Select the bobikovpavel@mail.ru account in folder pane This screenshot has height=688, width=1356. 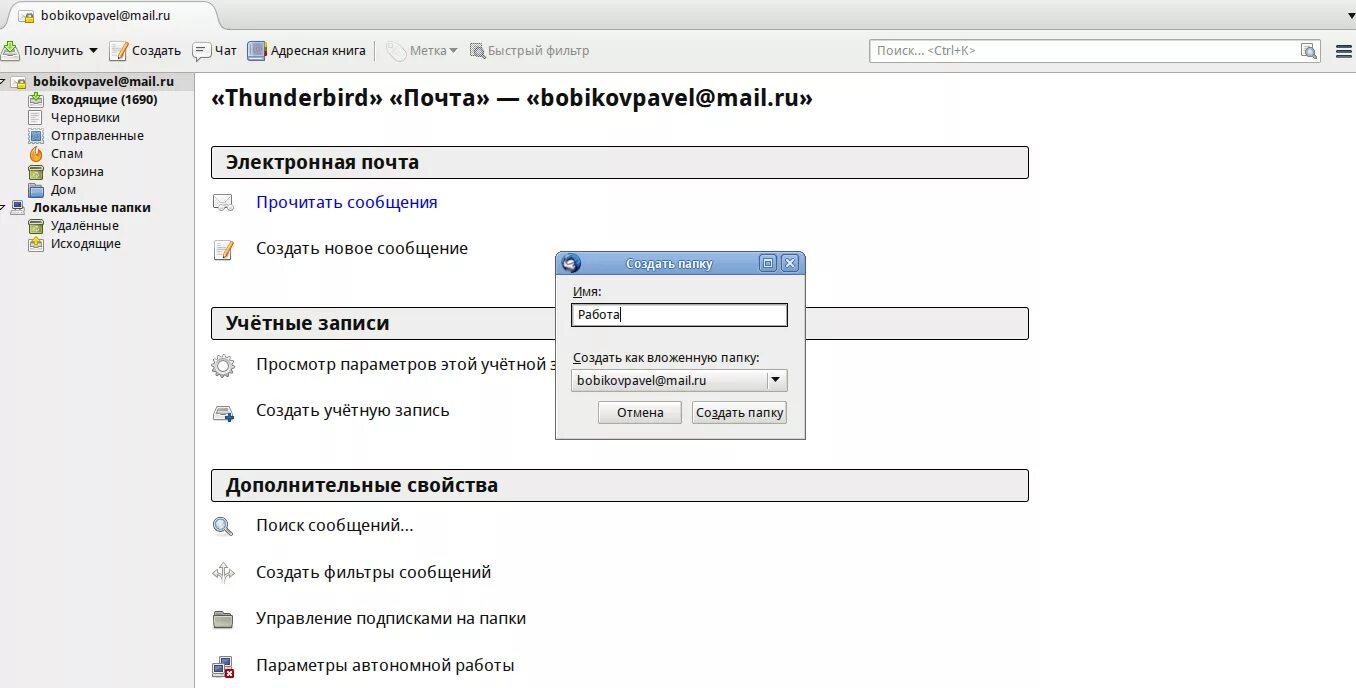102,82
